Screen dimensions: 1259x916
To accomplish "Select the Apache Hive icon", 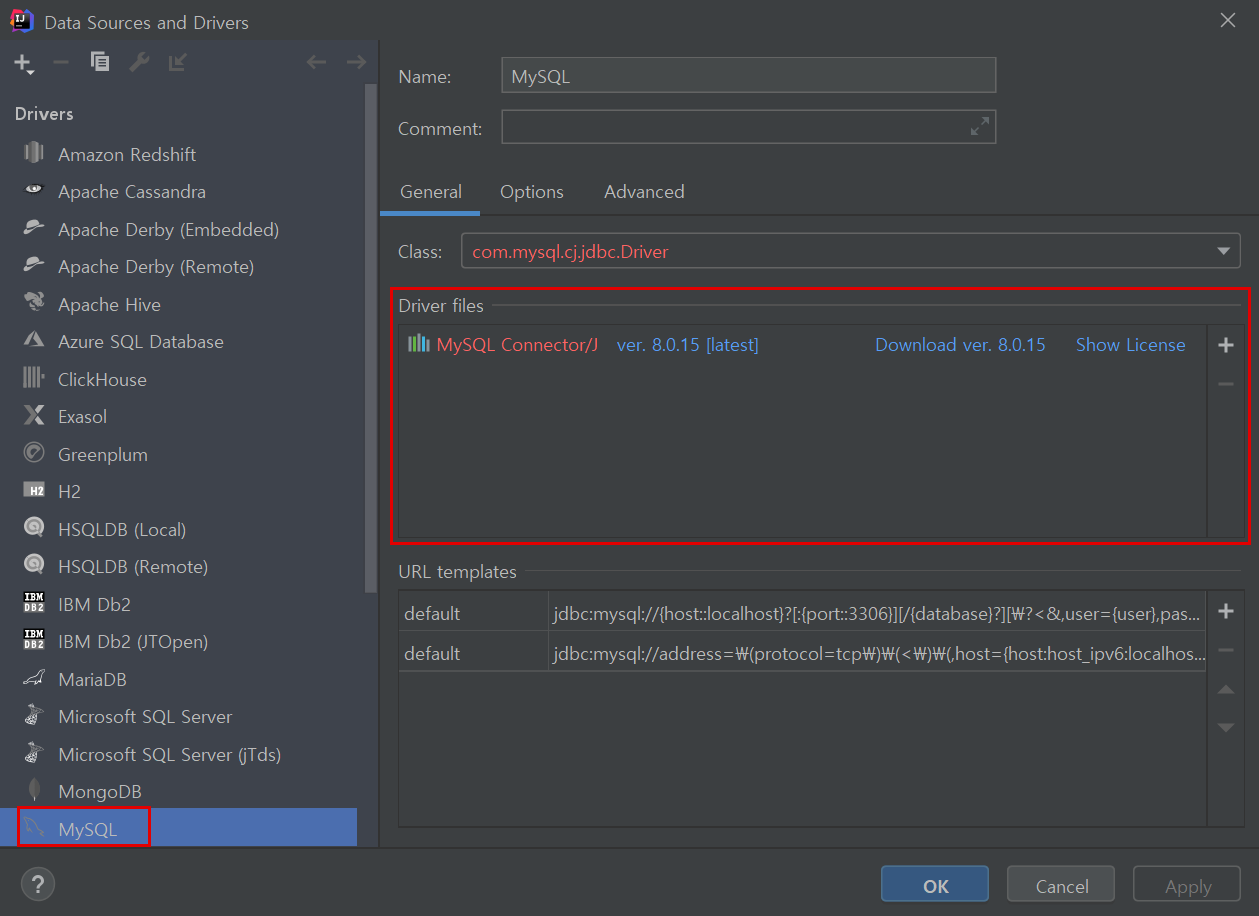I will [x=34, y=303].
